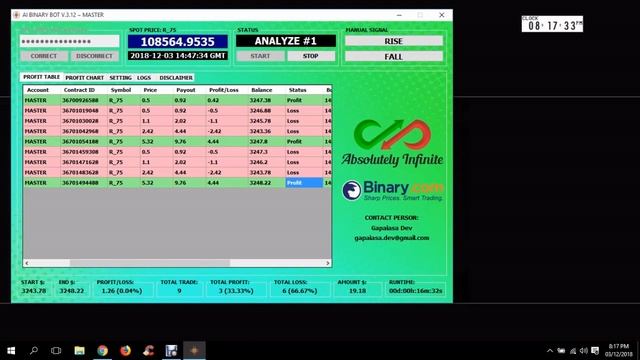This screenshot has height=360, width=640.
Task: Click the Payout column header
Action: 189,90
